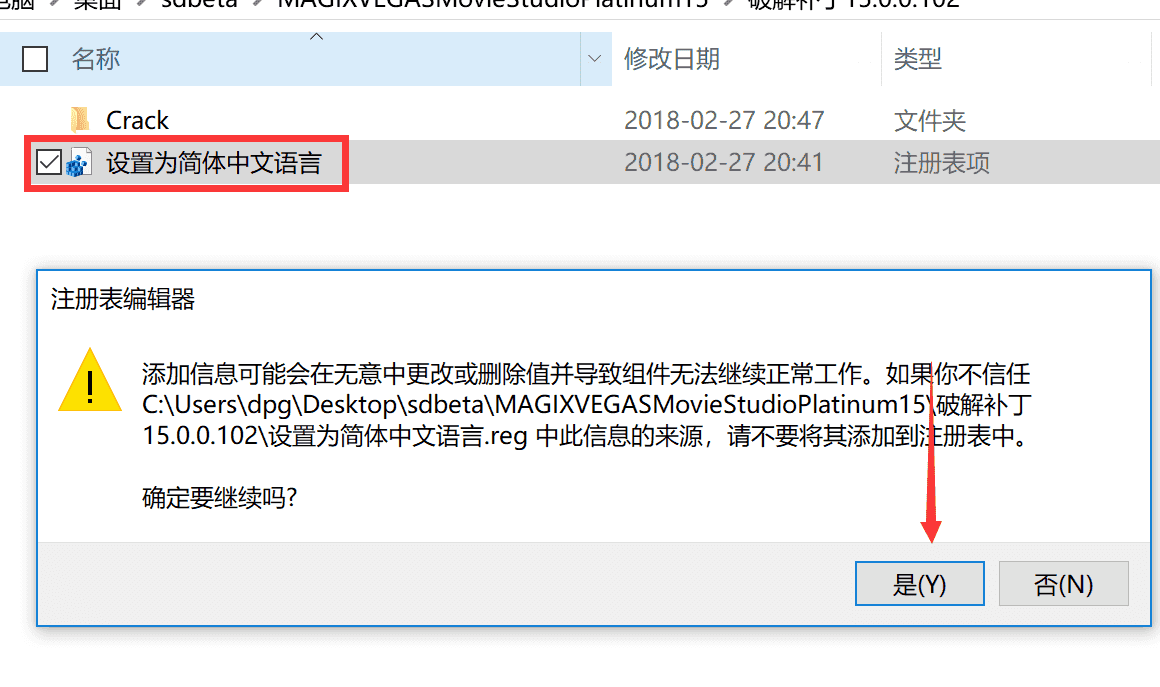This screenshot has width=1160, height=687.
Task: Select the Crack folder name
Action: click(x=138, y=120)
